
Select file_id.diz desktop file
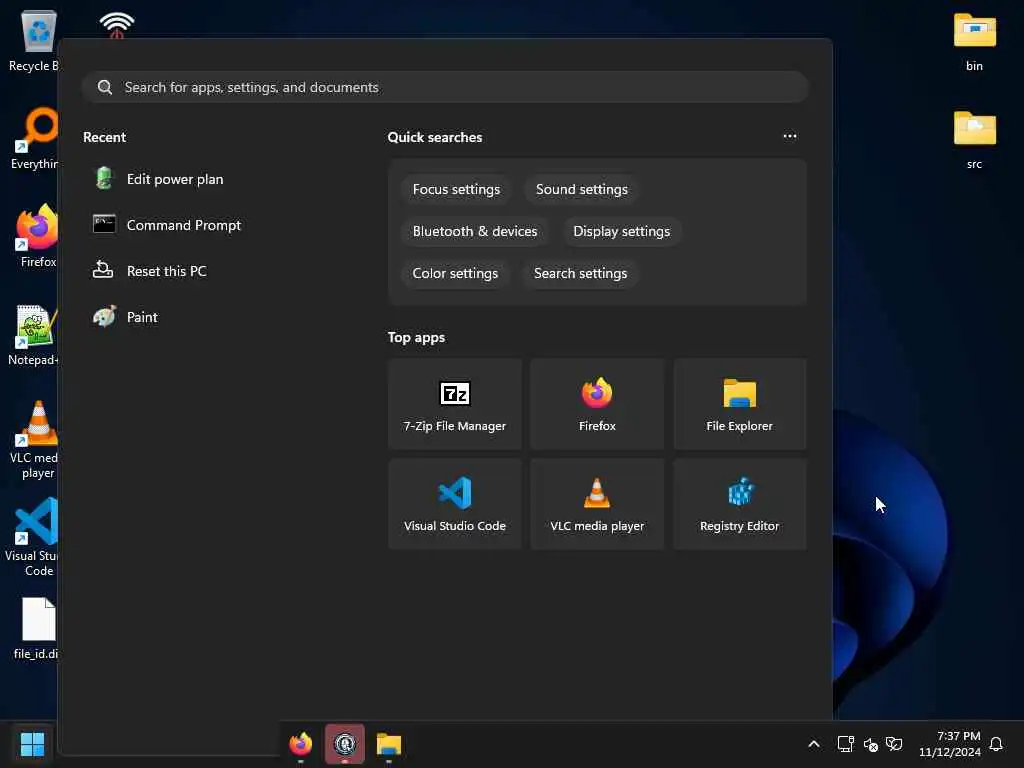click(37, 628)
